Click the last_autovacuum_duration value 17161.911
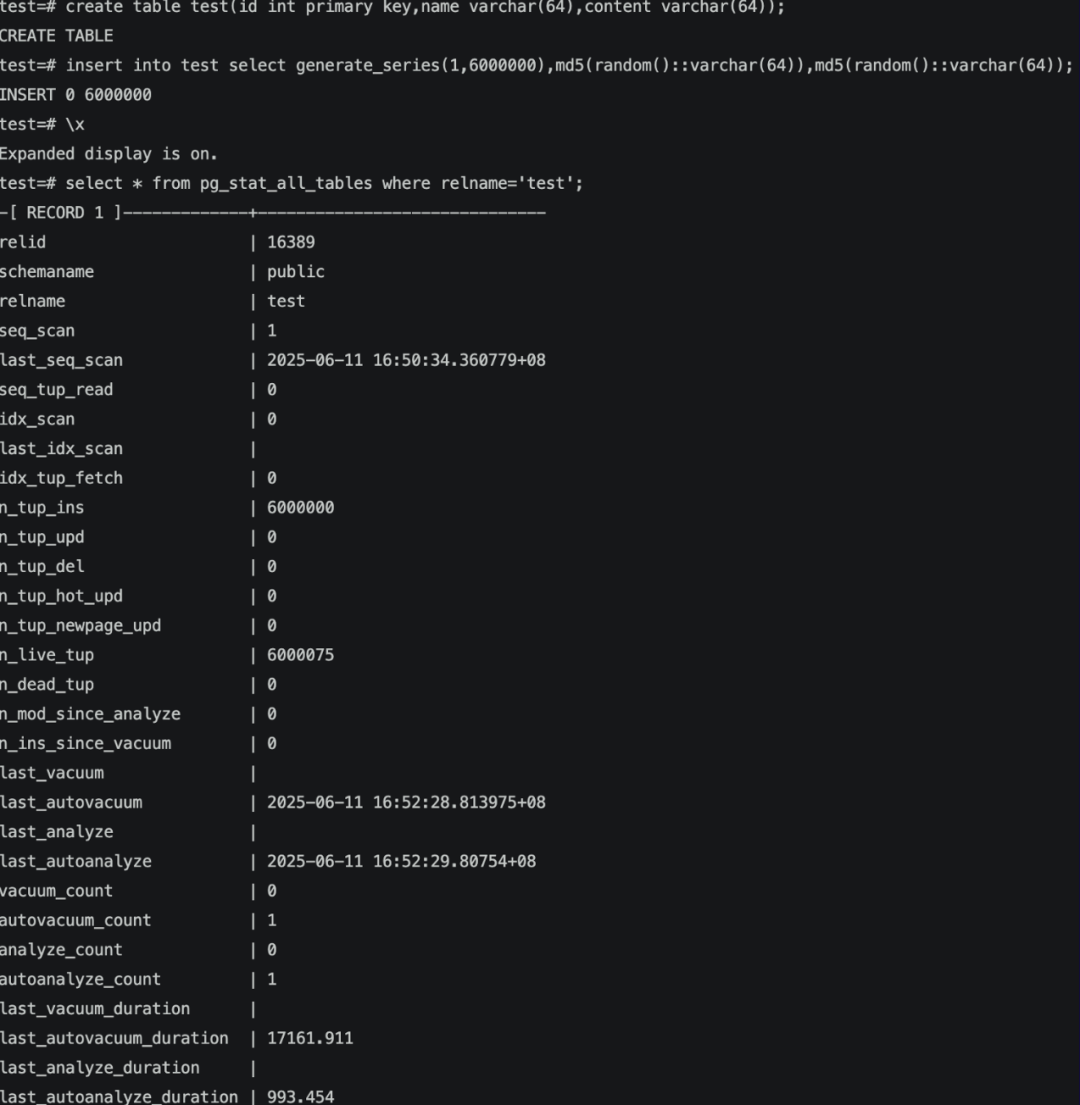This screenshot has height=1105, width=1080. (x=309, y=1038)
